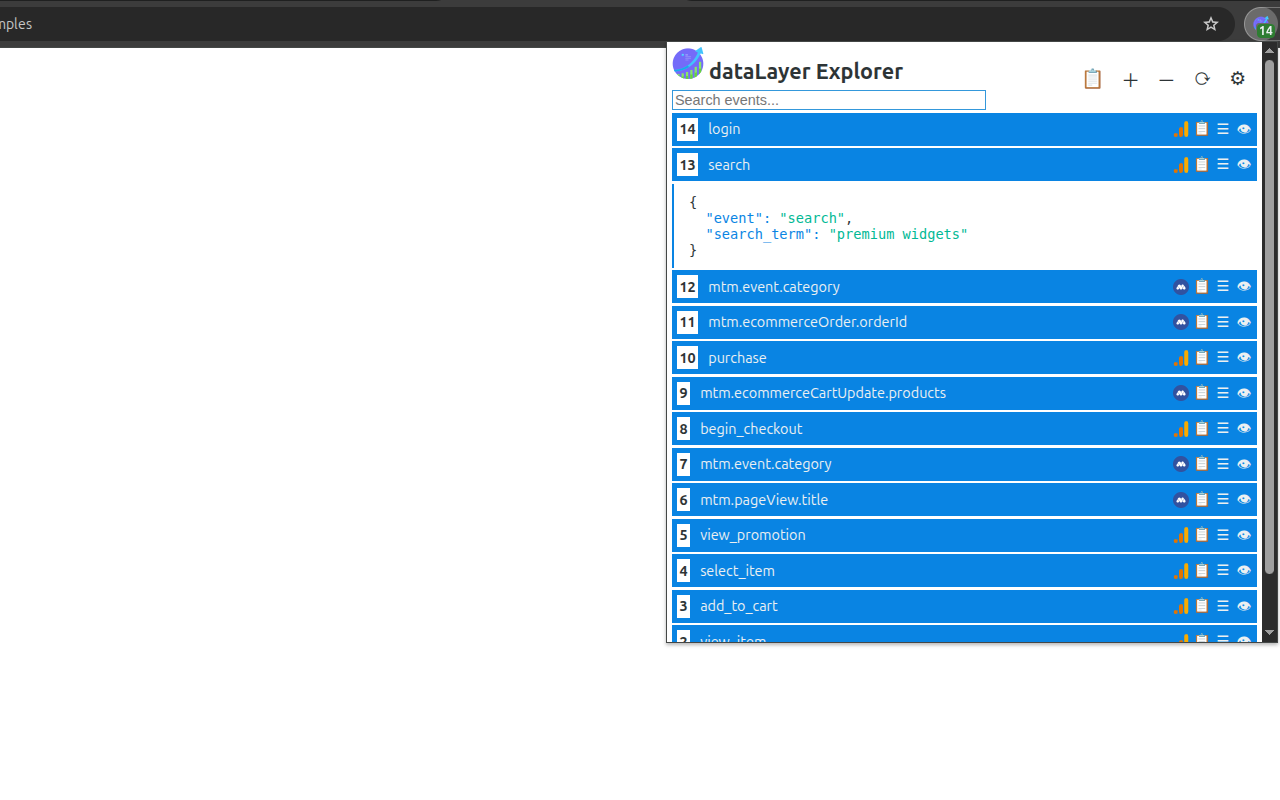Click Google Analytics icon on add_to_cart row
The height and width of the screenshot is (800, 1280).
pos(1181,606)
